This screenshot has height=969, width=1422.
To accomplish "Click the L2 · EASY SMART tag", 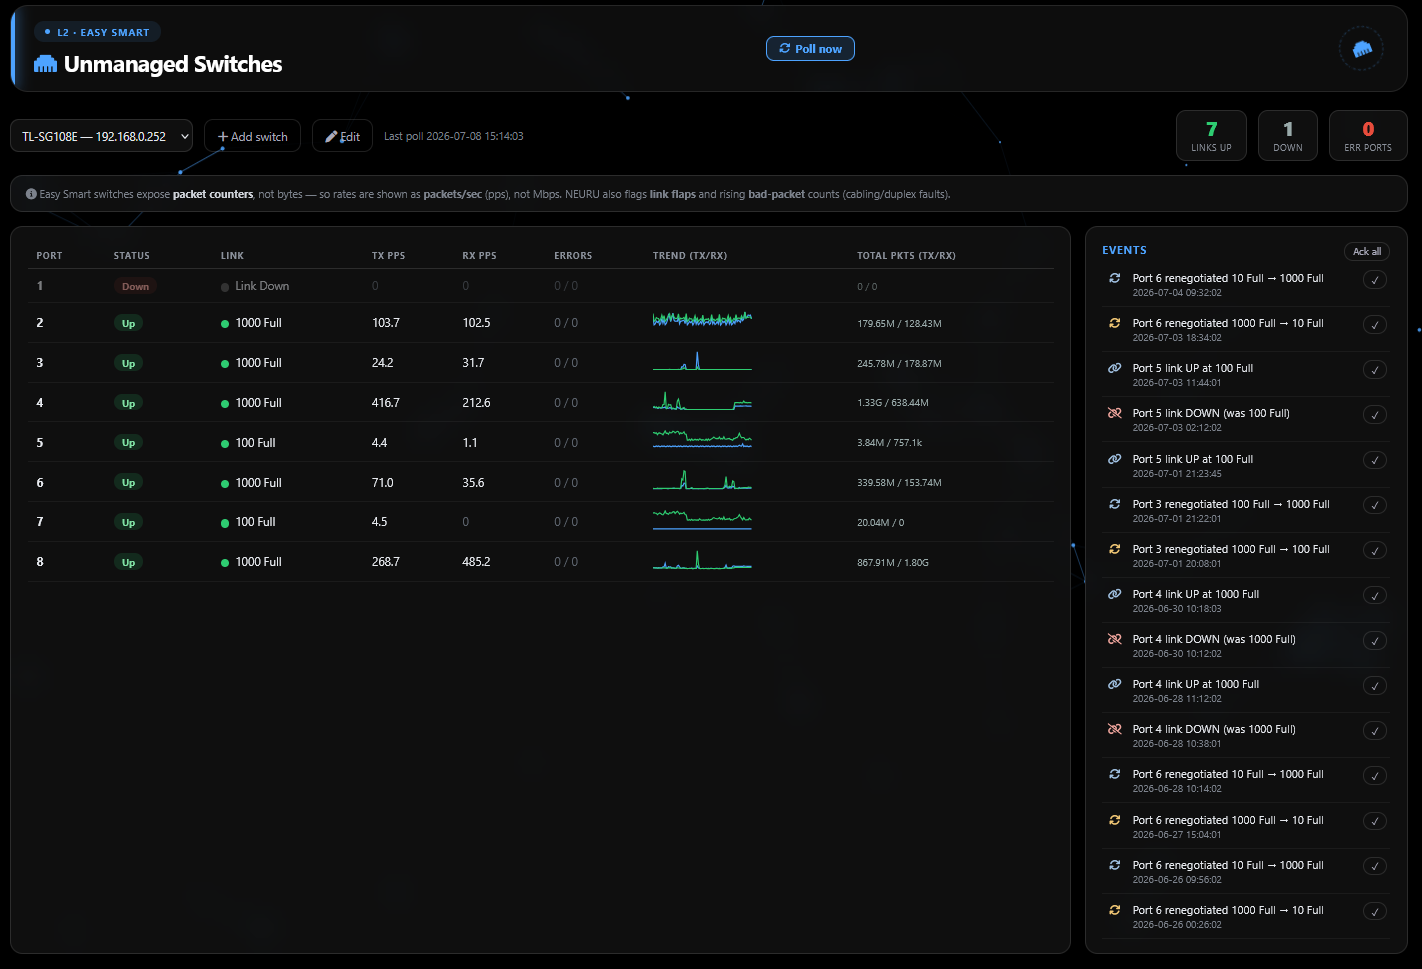I will point(97,32).
